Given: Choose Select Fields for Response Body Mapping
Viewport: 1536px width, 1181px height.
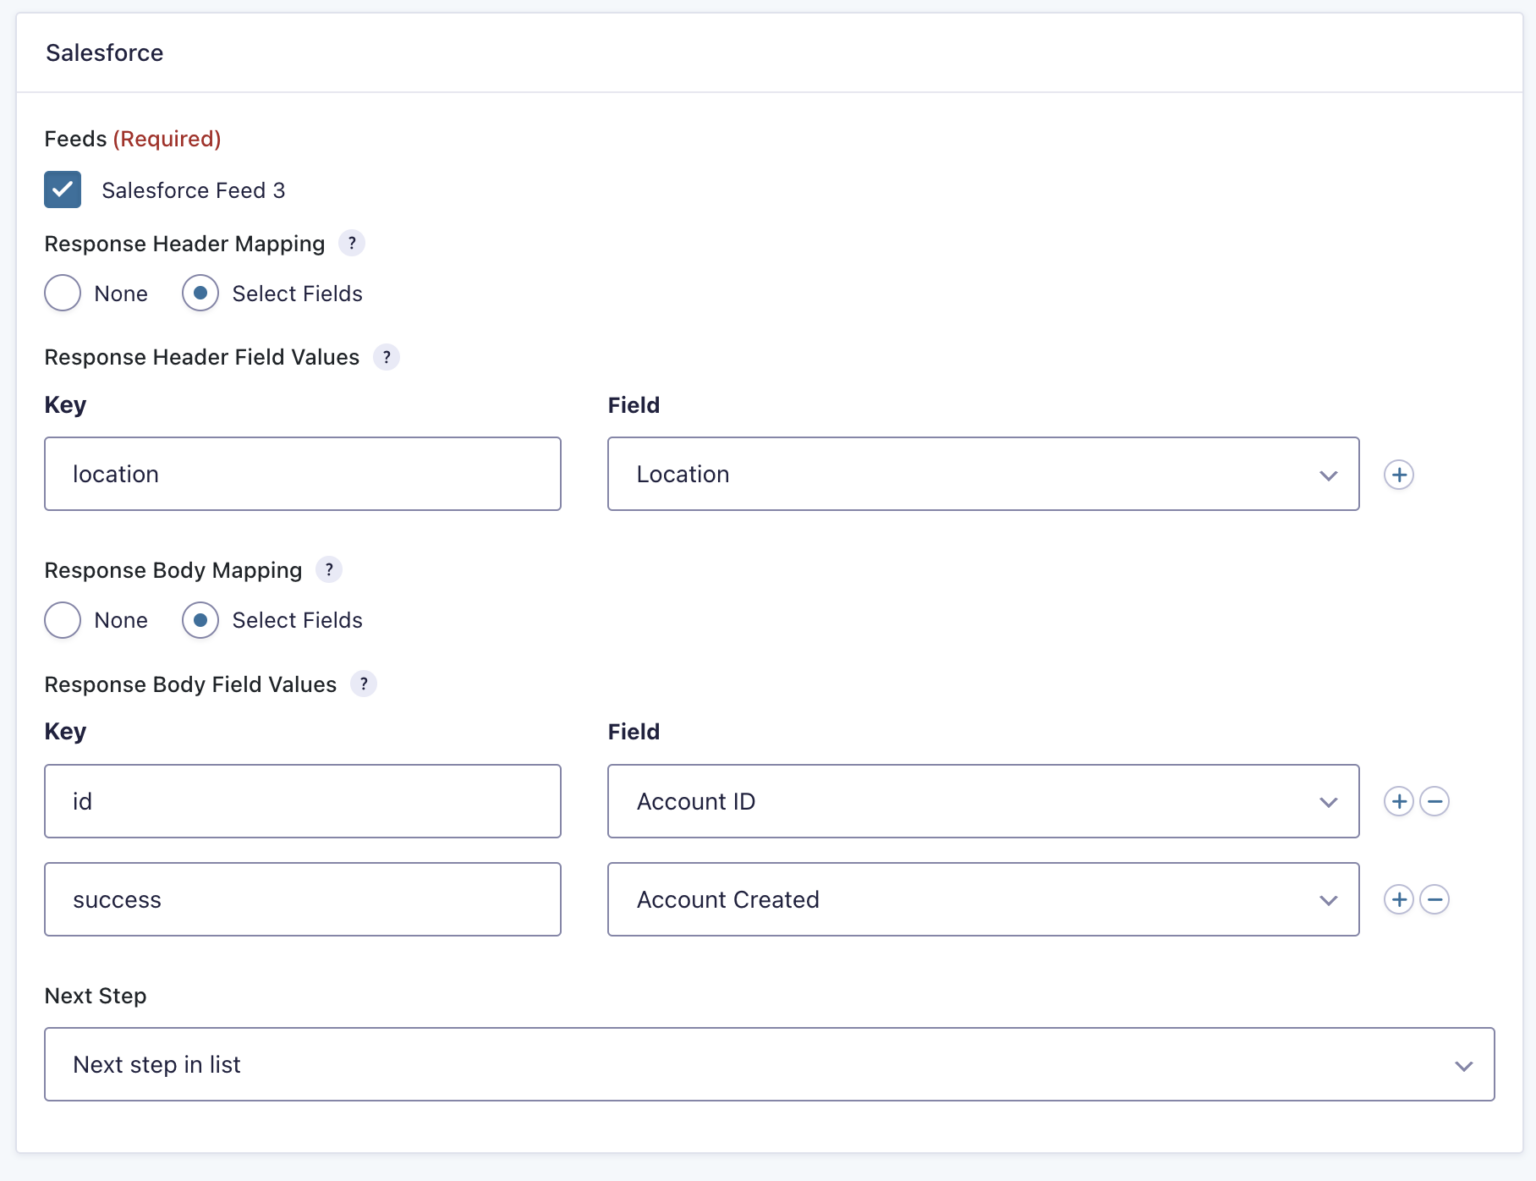Looking at the screenshot, I should (x=200, y=620).
